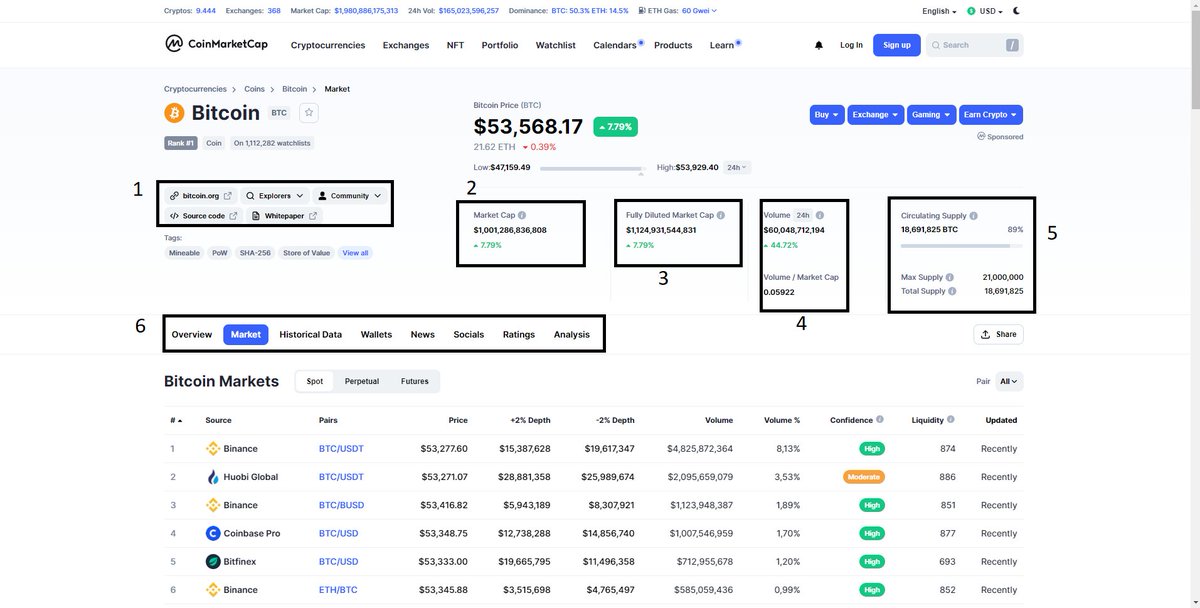Open the Source code link
Screen dimensions: 1200x608
204,216
